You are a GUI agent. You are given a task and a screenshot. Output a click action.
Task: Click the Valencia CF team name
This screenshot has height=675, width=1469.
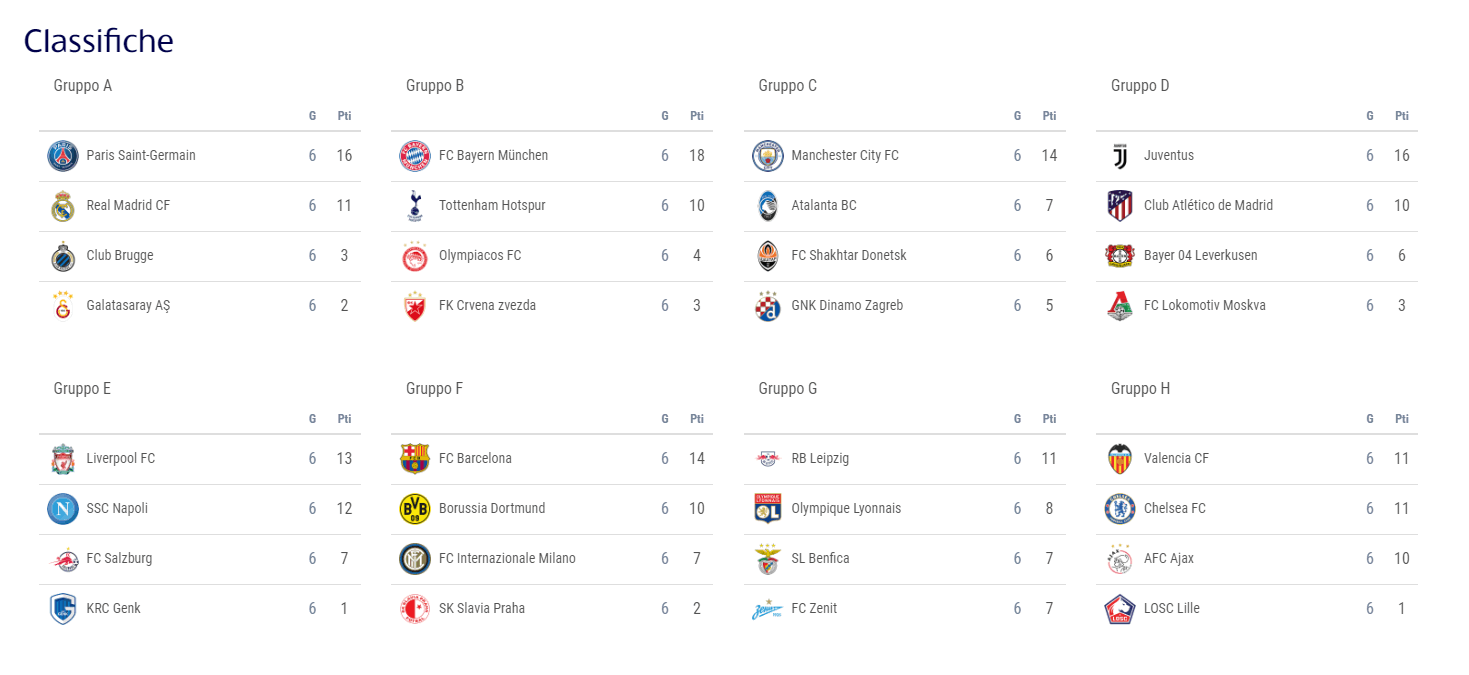click(x=1176, y=458)
